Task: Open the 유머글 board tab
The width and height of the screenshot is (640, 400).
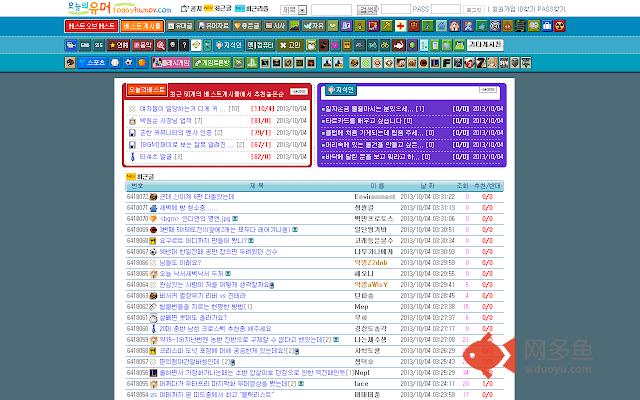Action: [x=180, y=26]
